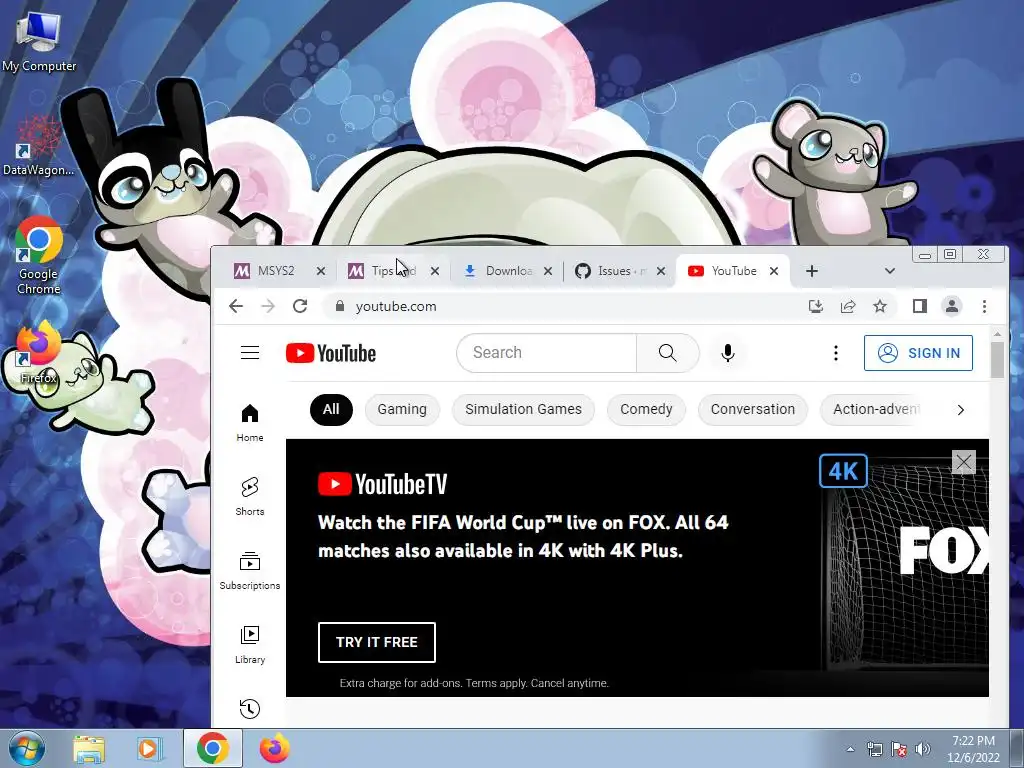This screenshot has width=1024, height=768.
Task: Reload the YouTube page
Action: [x=300, y=306]
